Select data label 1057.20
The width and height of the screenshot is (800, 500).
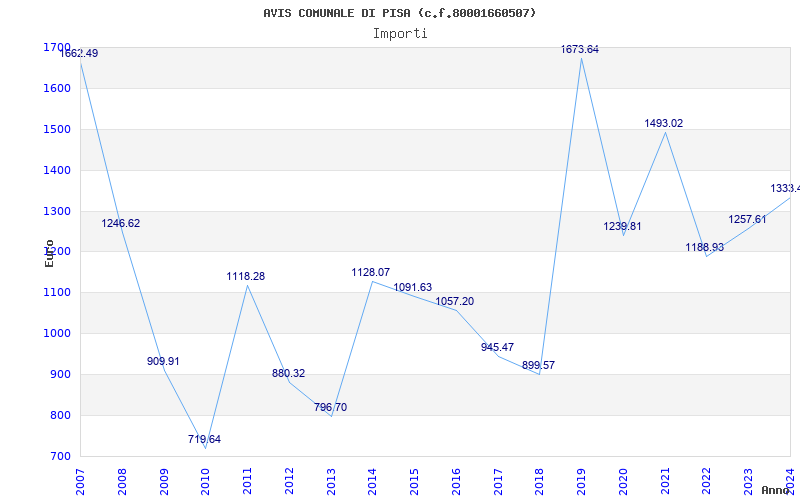(x=454, y=302)
